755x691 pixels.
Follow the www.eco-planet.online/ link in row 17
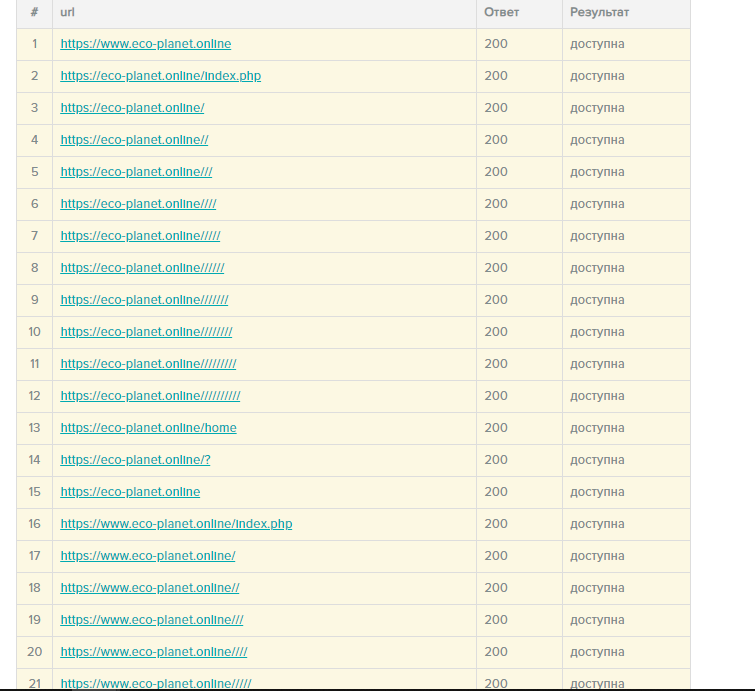pos(148,556)
